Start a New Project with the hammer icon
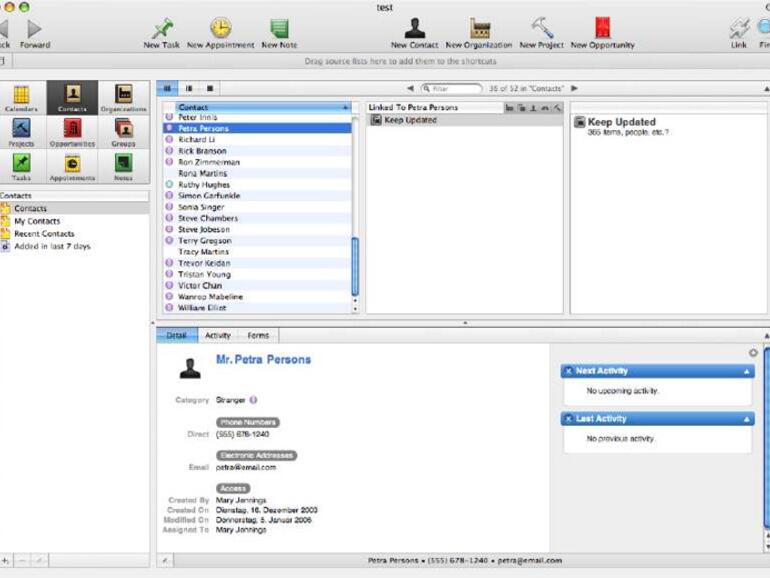 coord(542,29)
